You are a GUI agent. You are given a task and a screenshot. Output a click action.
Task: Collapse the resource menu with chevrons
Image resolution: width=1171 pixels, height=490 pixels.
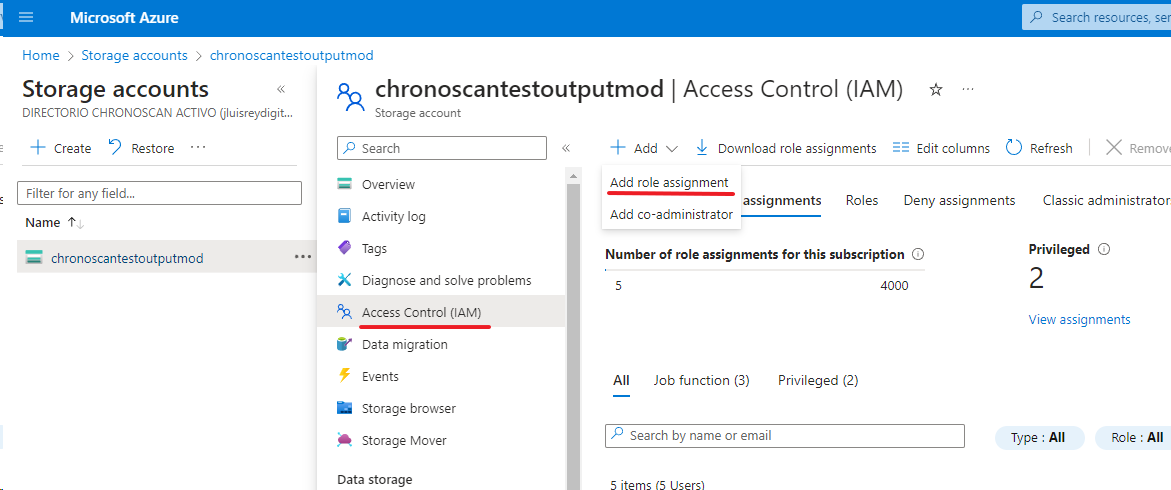[x=566, y=148]
